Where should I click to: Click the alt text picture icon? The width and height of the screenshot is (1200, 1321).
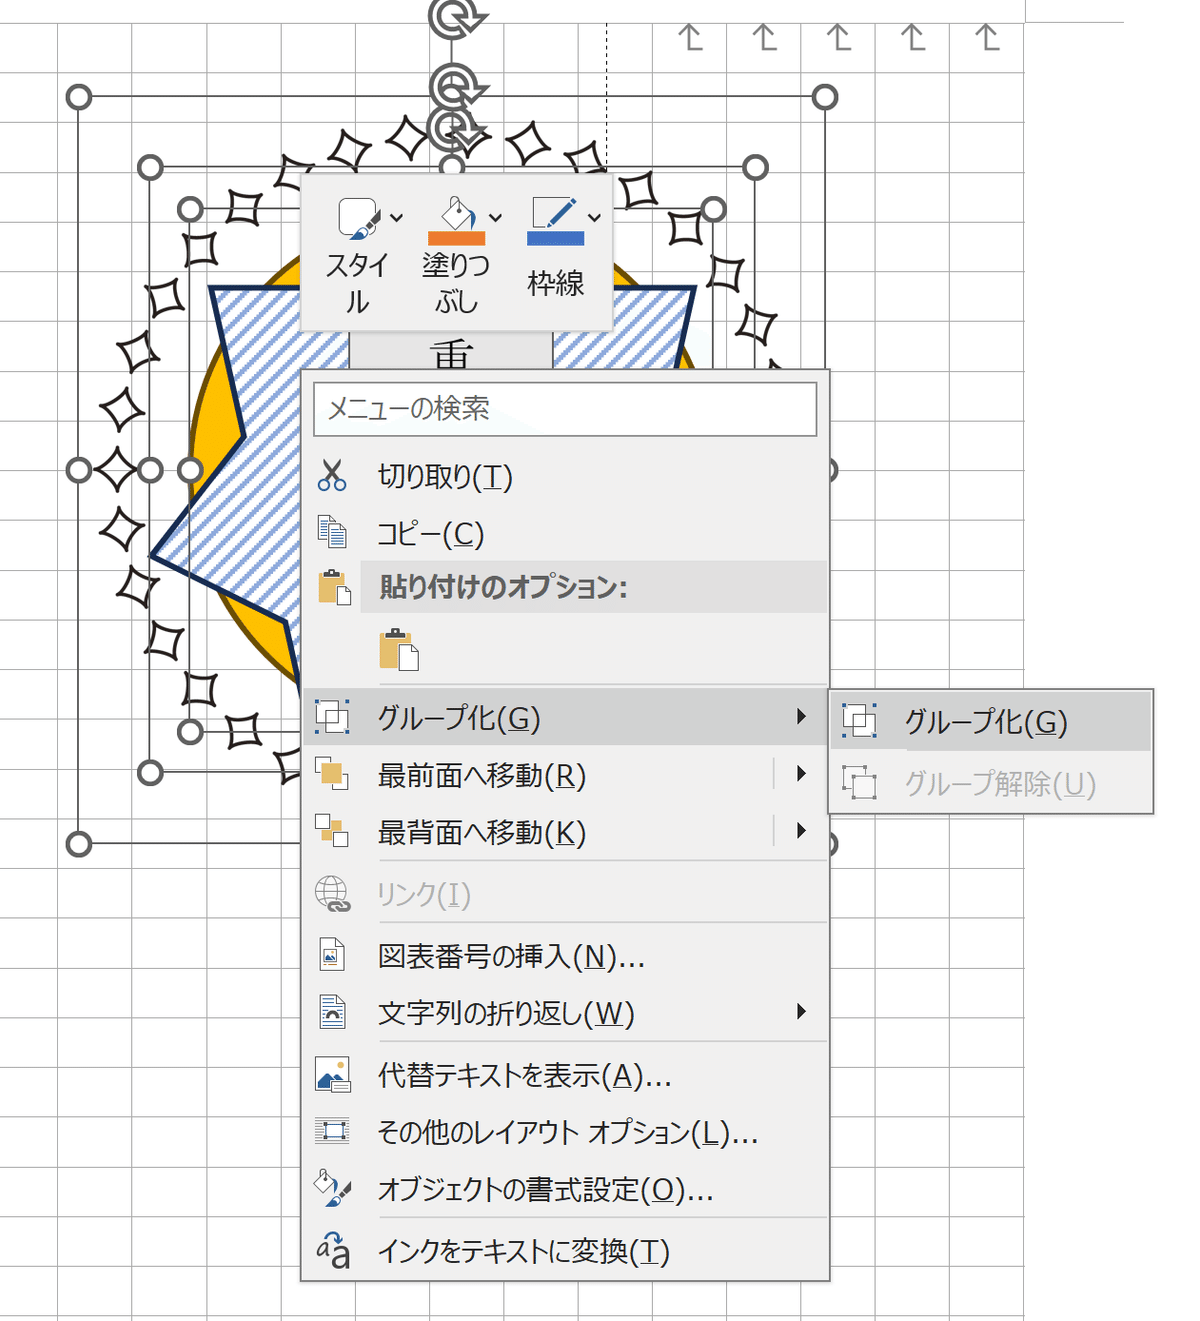click(332, 1074)
